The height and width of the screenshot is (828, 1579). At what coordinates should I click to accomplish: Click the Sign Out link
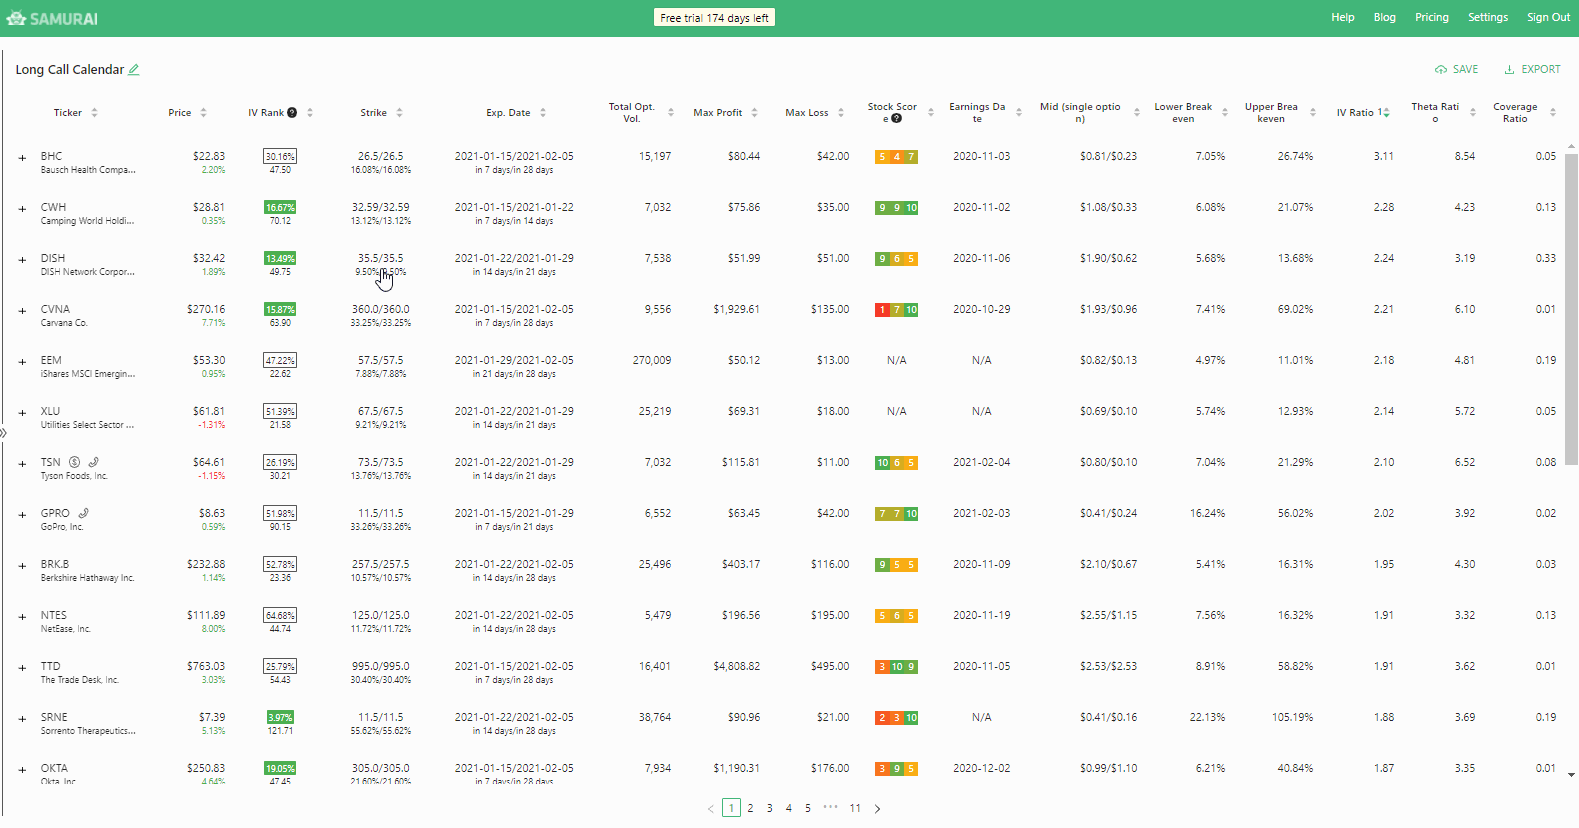(1549, 18)
